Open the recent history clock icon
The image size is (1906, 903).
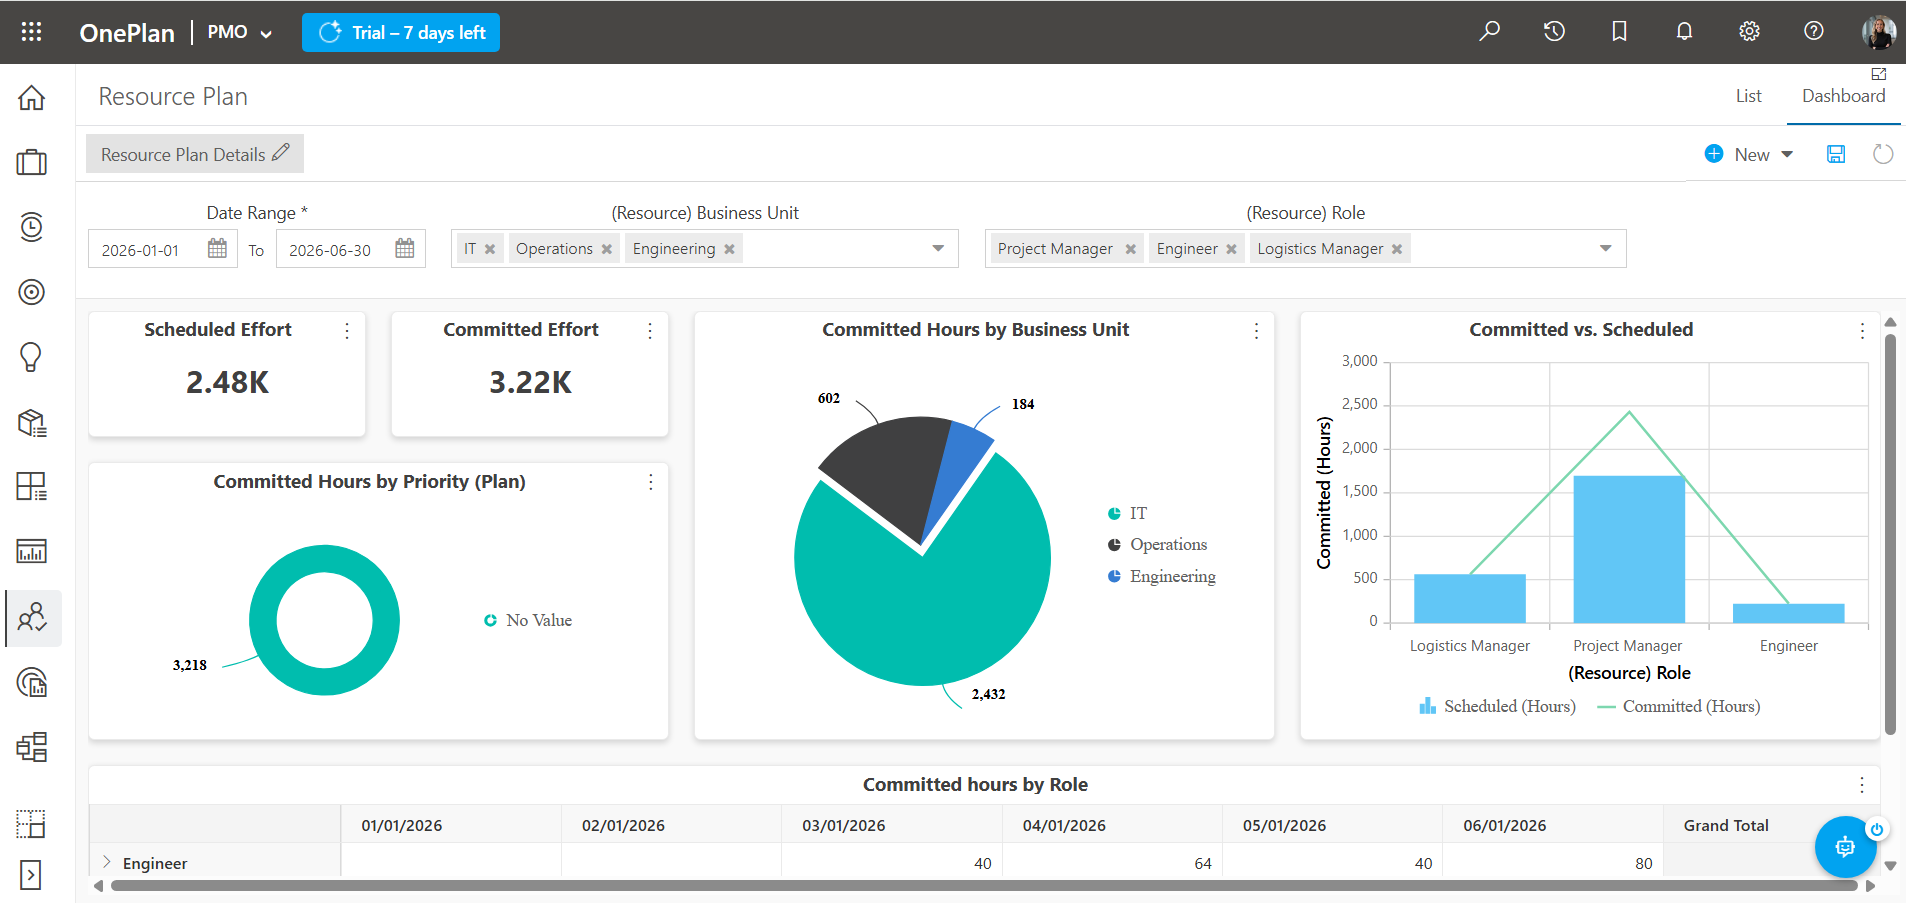click(1554, 31)
